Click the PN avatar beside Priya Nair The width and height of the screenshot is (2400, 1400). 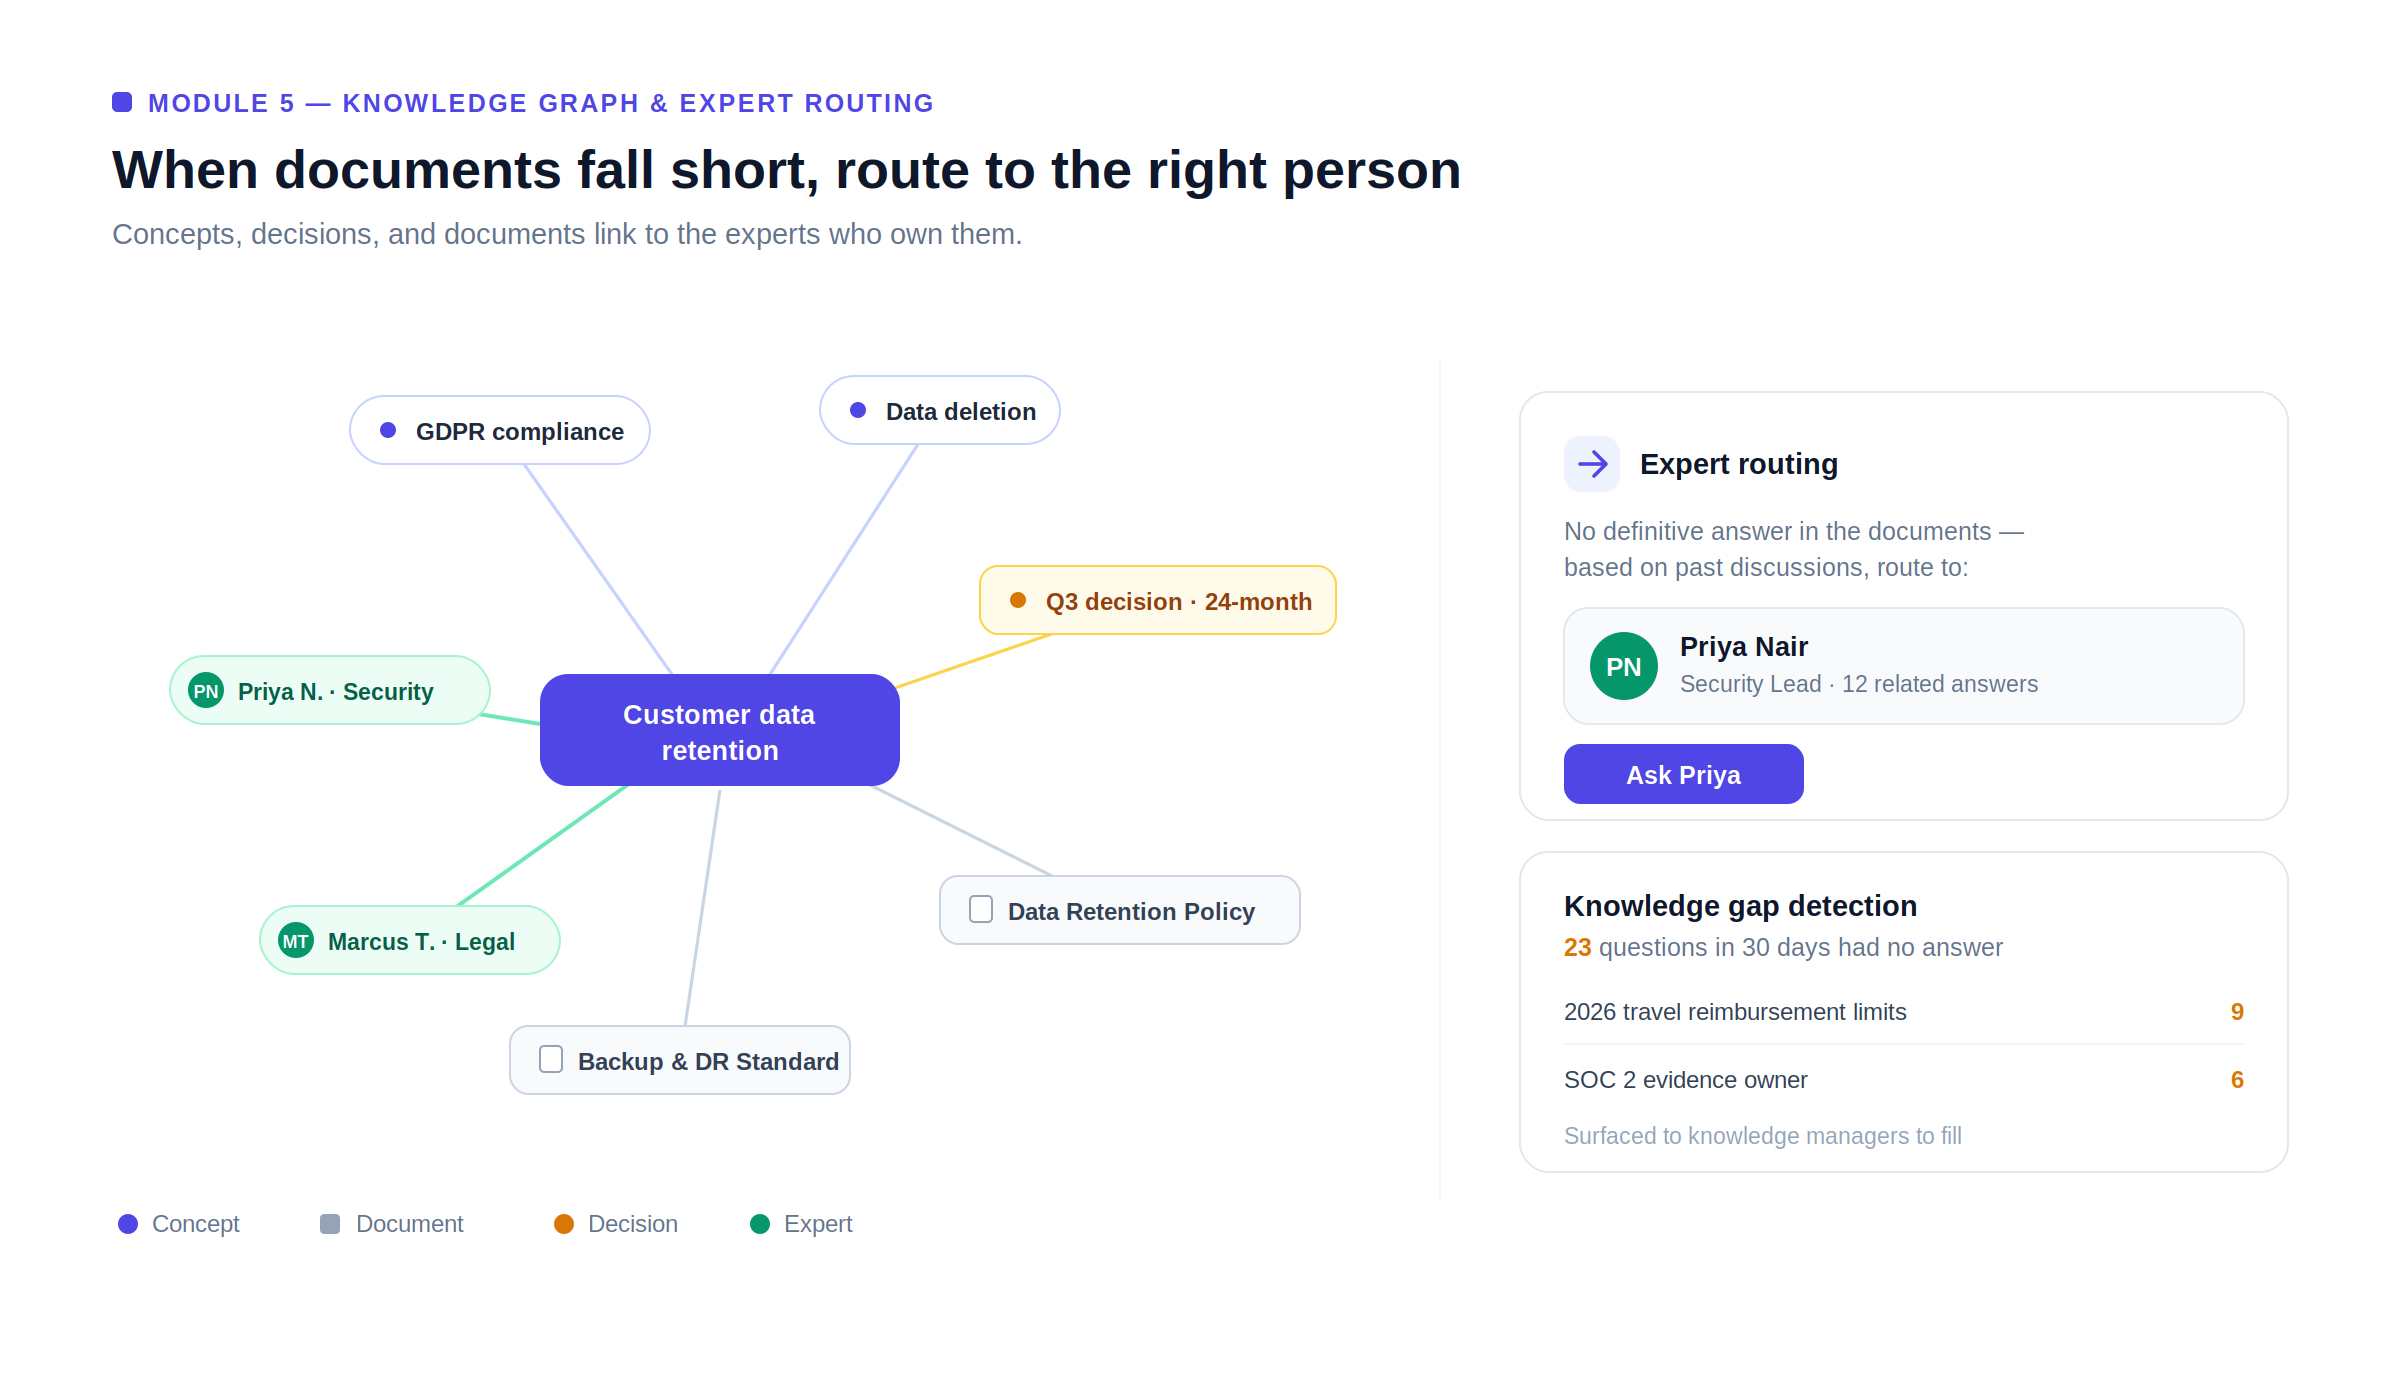(x=1624, y=666)
